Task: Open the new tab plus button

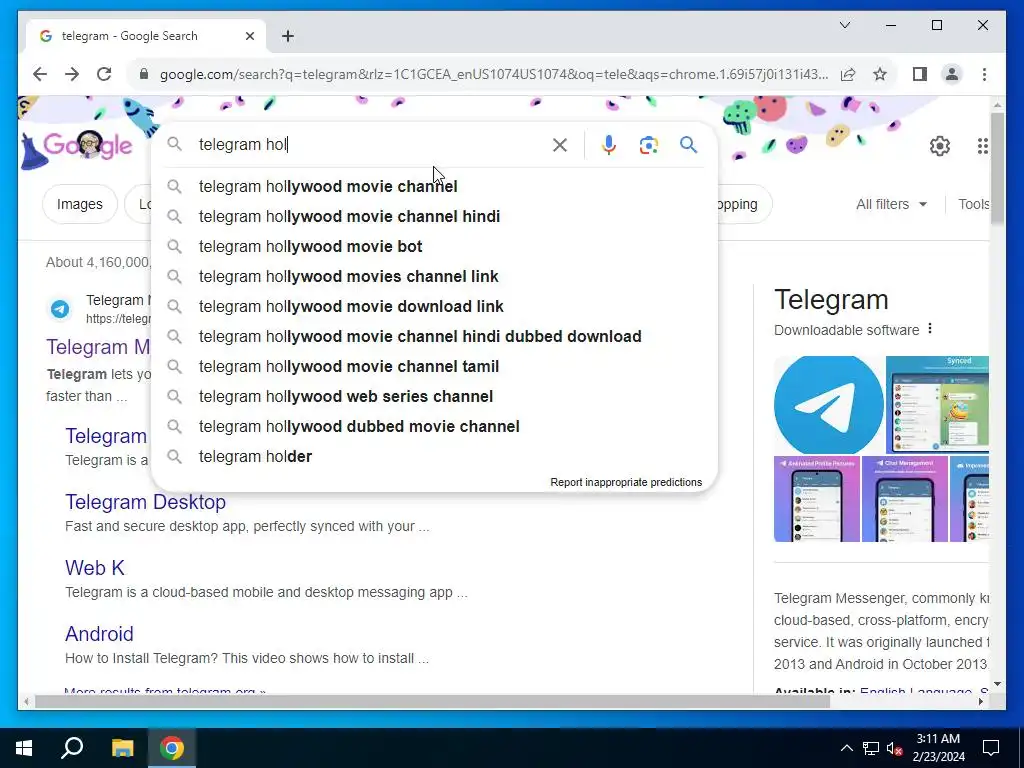Action: click(287, 36)
